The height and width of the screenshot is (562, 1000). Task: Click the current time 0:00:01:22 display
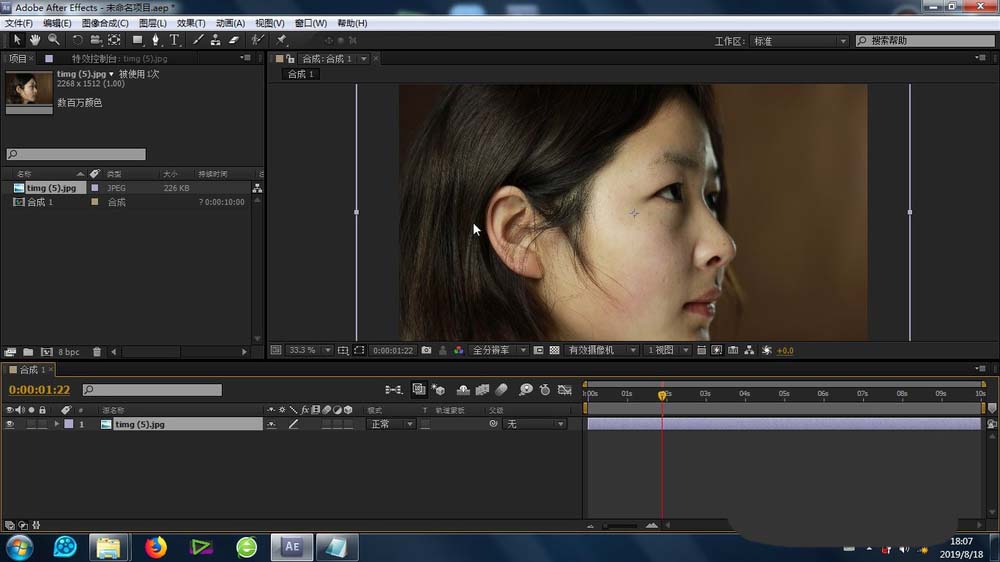(40, 390)
